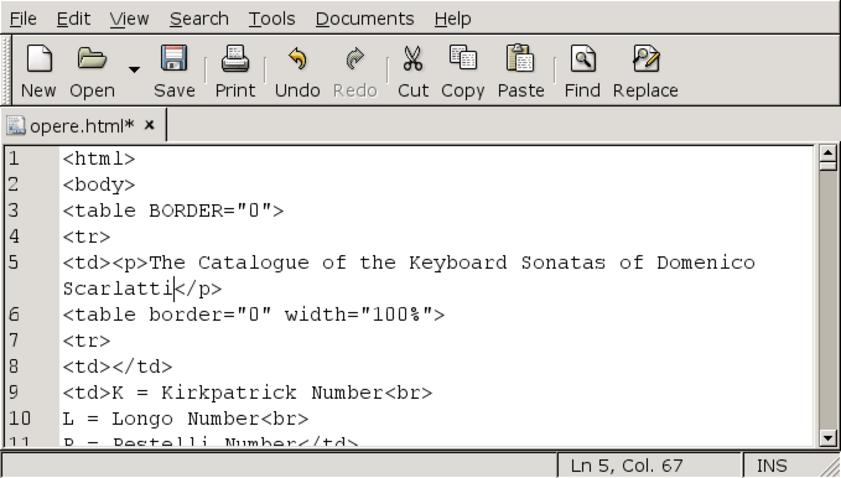Toggle the INS insert mode indicator
The height and width of the screenshot is (478, 841).
click(772, 466)
